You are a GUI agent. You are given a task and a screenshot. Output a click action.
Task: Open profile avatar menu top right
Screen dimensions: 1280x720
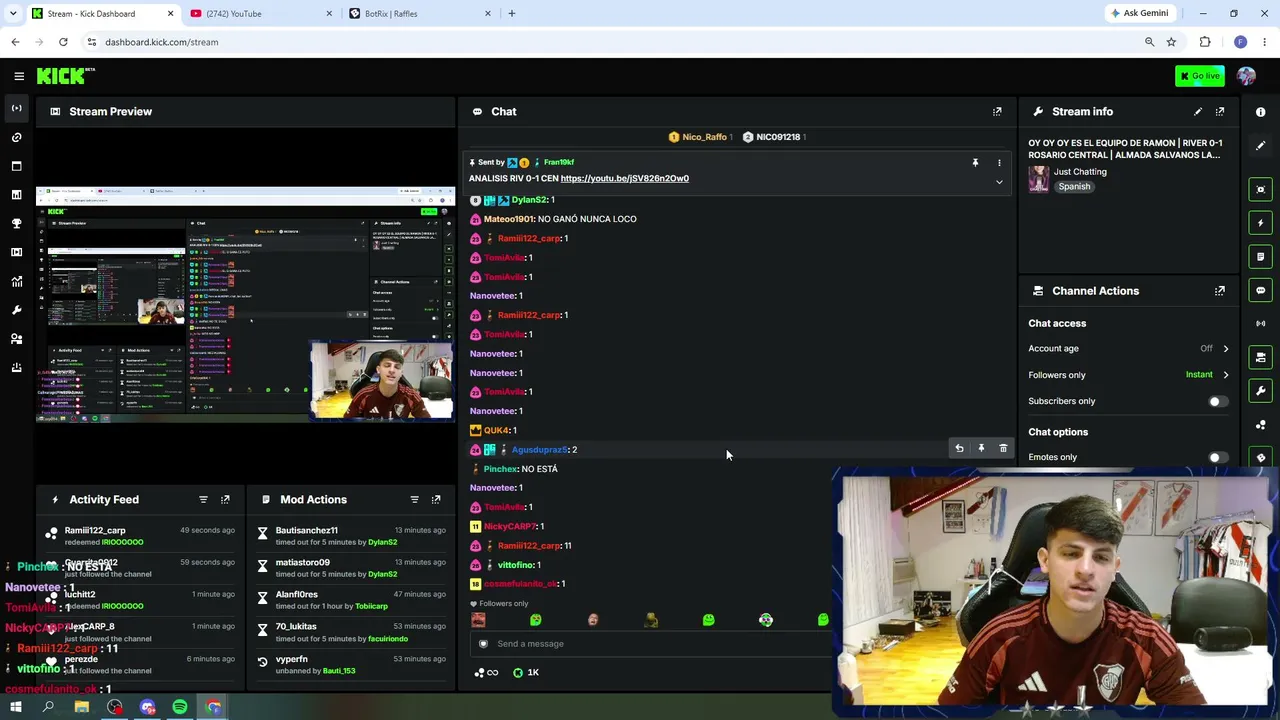1246,76
